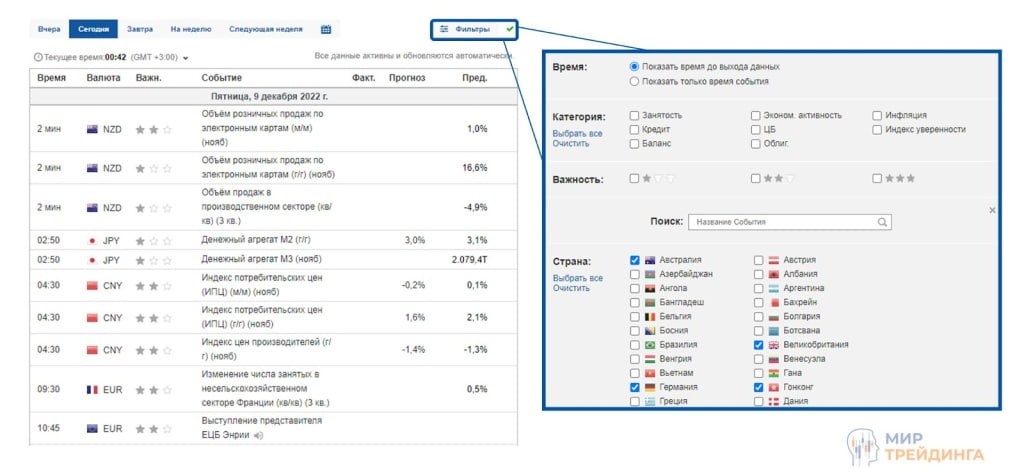Click the Фильтры filter icon button

tap(445, 30)
